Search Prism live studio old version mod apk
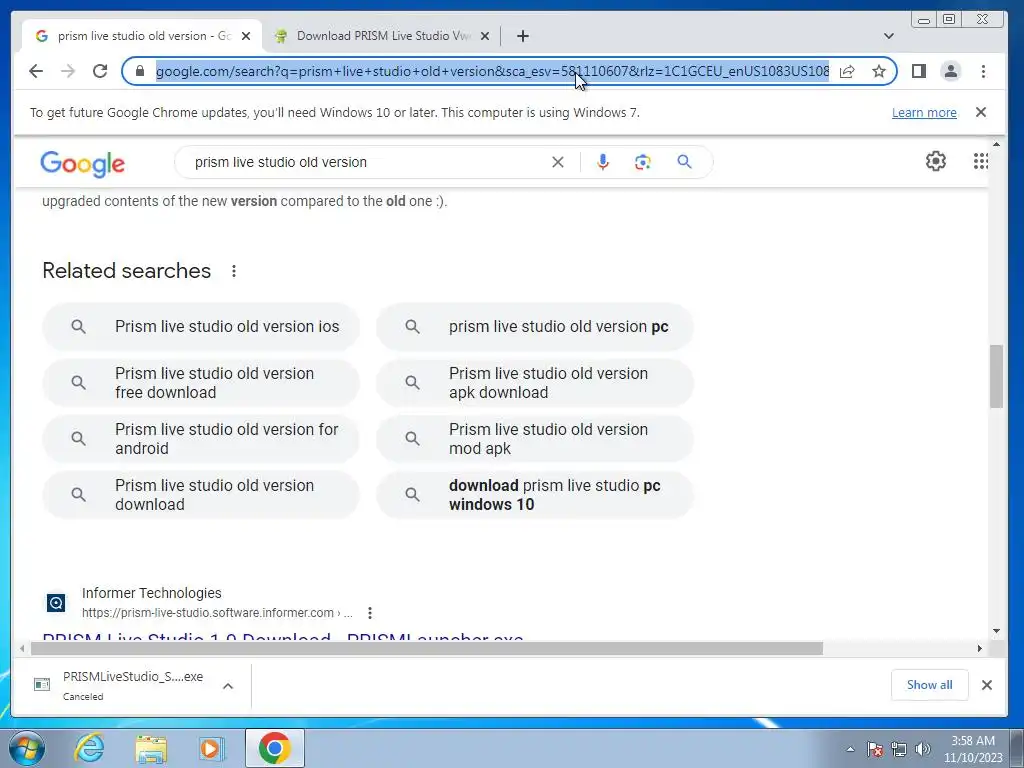 (x=535, y=439)
